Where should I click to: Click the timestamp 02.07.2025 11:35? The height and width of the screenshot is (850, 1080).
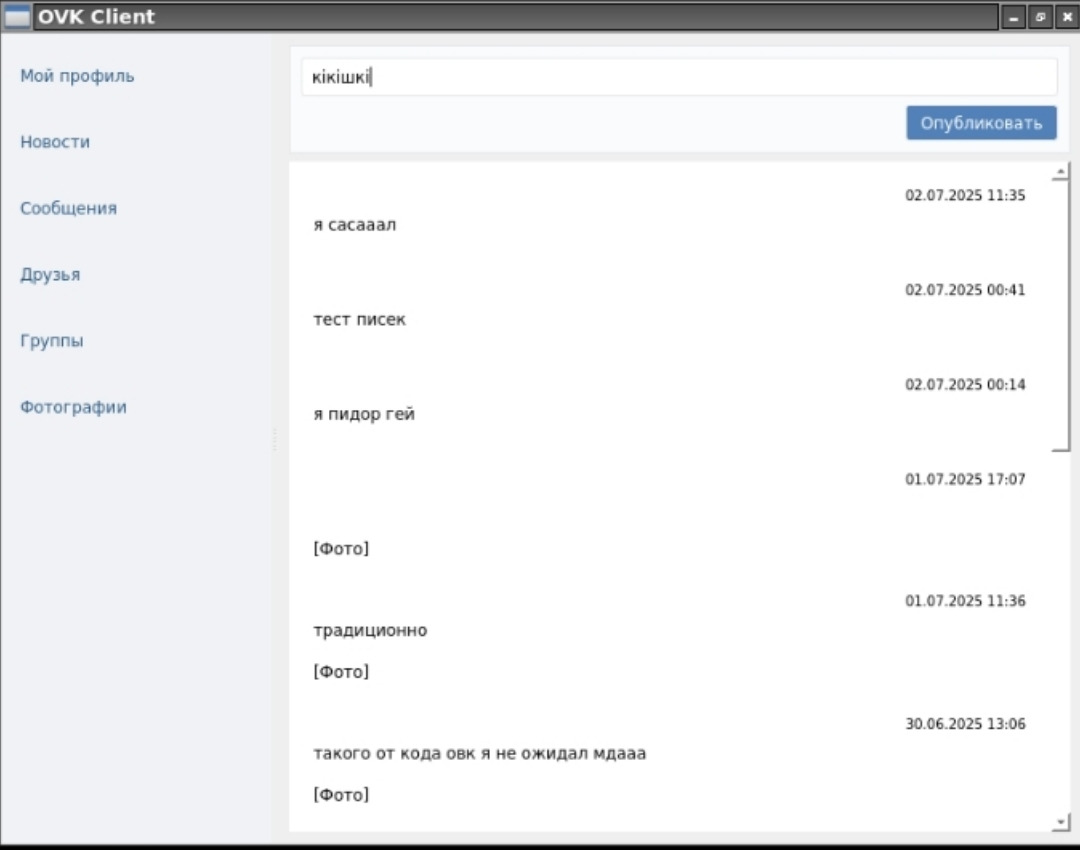pos(965,196)
